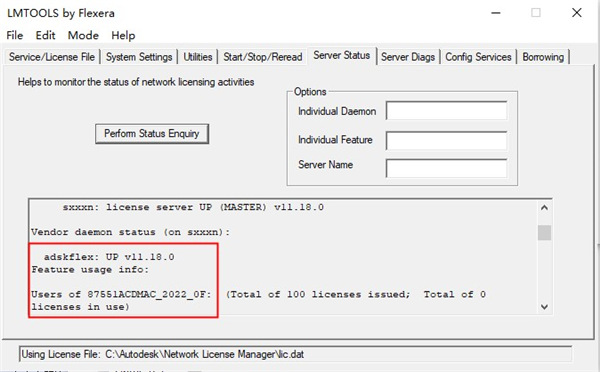Switch to Config Services tab

click(478, 57)
